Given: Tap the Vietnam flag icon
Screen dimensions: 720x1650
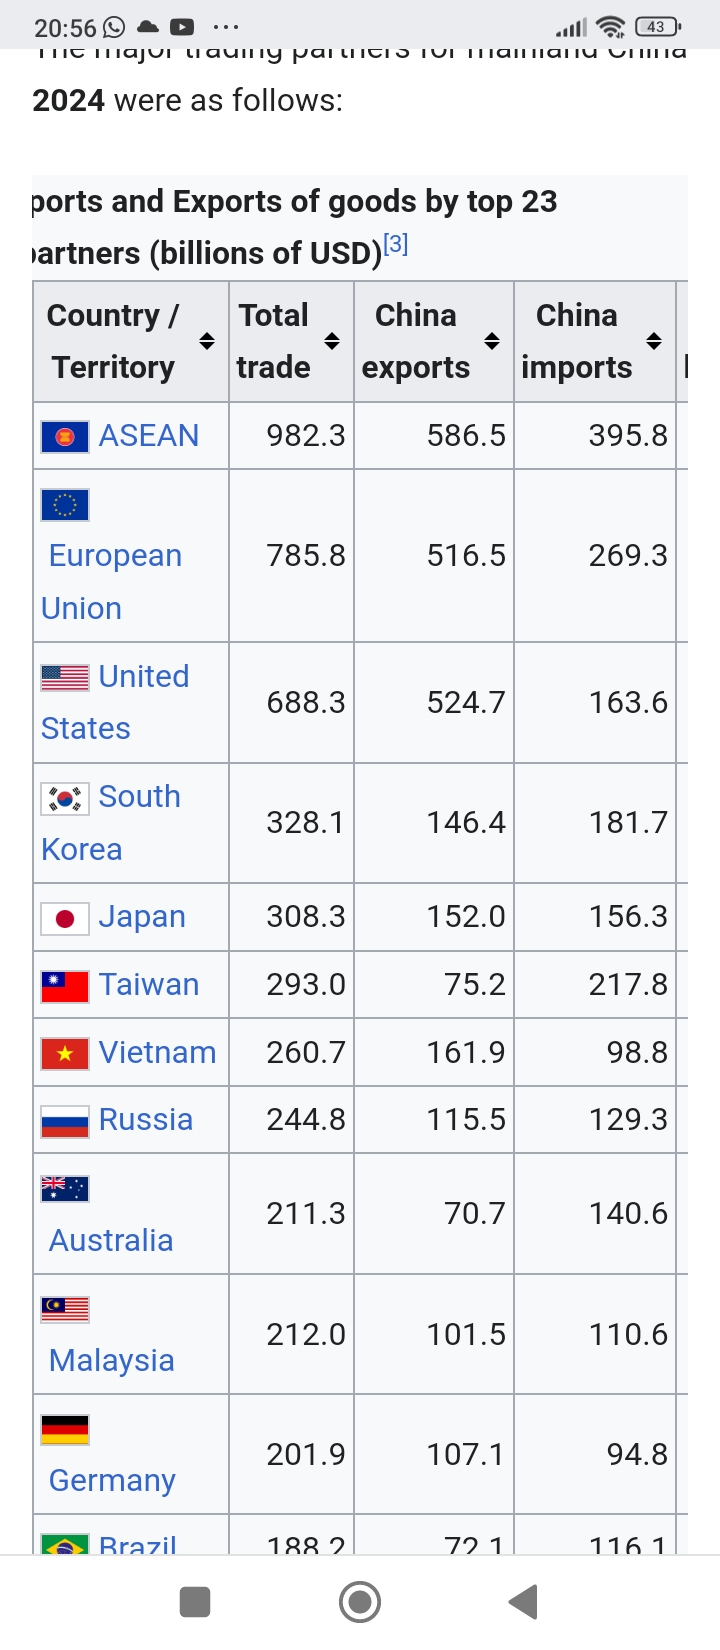Looking at the screenshot, I should click(x=65, y=1054).
